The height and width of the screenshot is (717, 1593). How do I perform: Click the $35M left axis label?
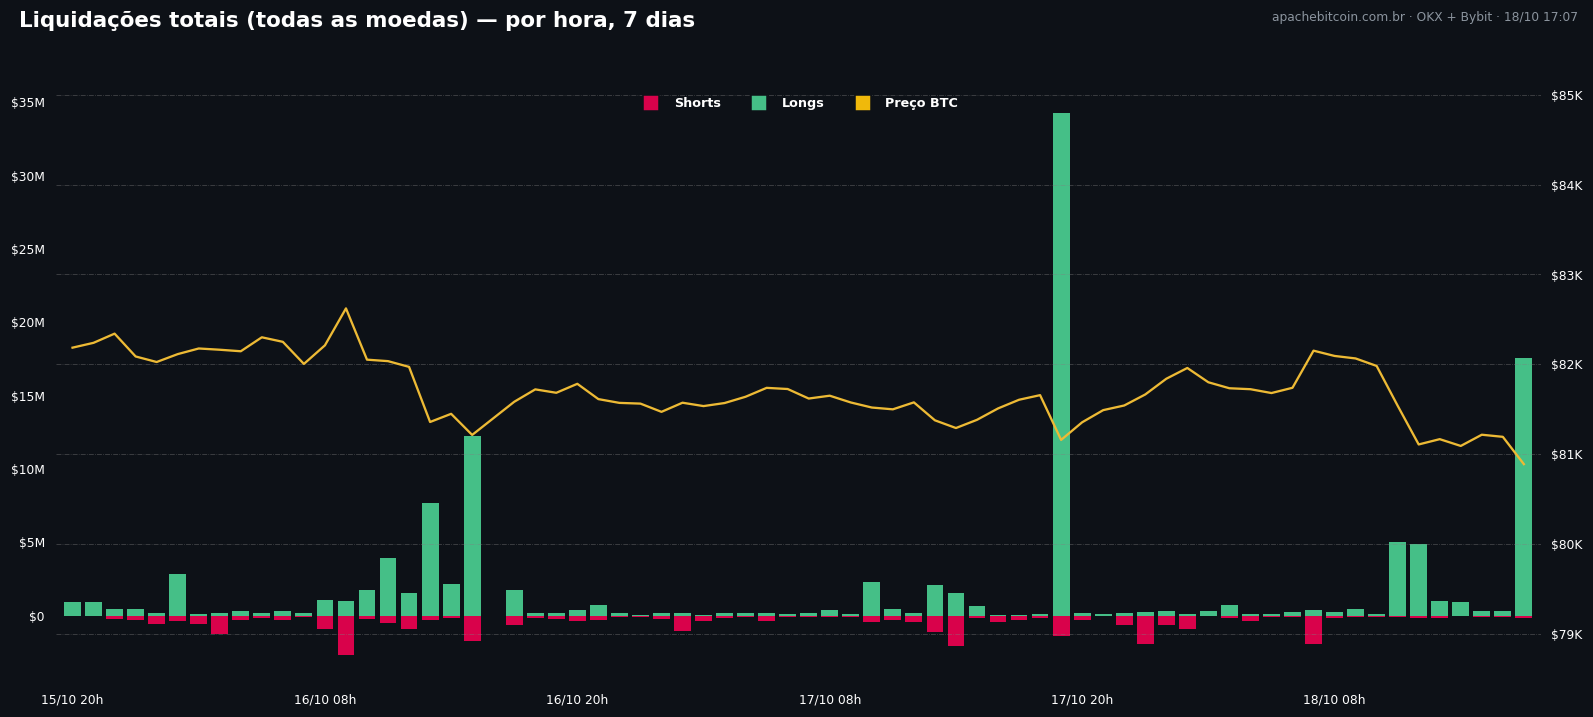(28, 103)
